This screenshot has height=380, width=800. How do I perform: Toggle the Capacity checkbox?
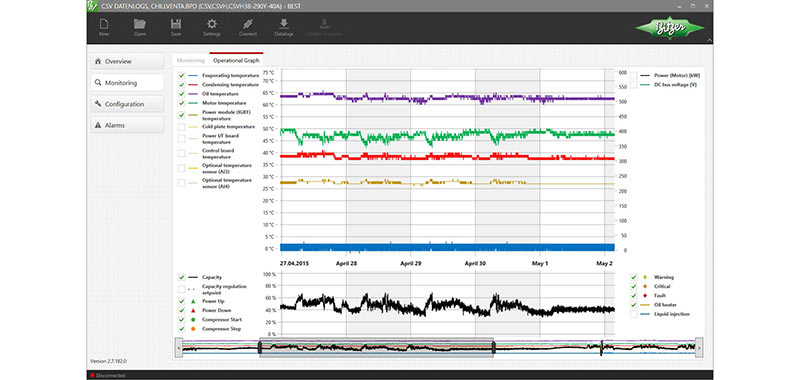click(x=181, y=277)
